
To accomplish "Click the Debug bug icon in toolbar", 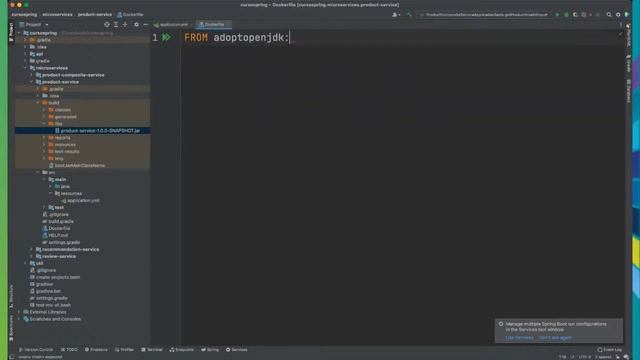I will (x=566, y=15).
